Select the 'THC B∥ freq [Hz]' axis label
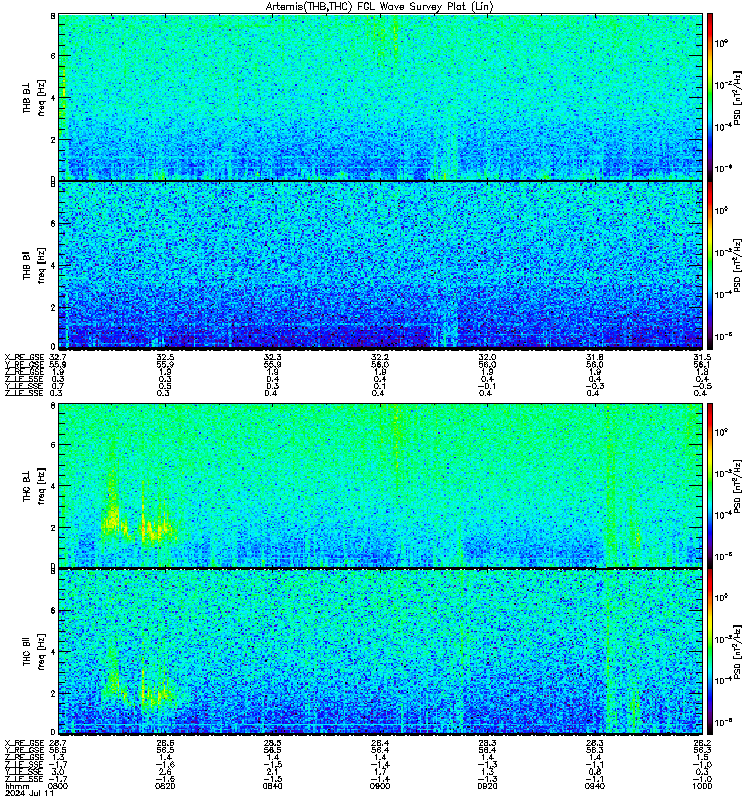 (34, 651)
